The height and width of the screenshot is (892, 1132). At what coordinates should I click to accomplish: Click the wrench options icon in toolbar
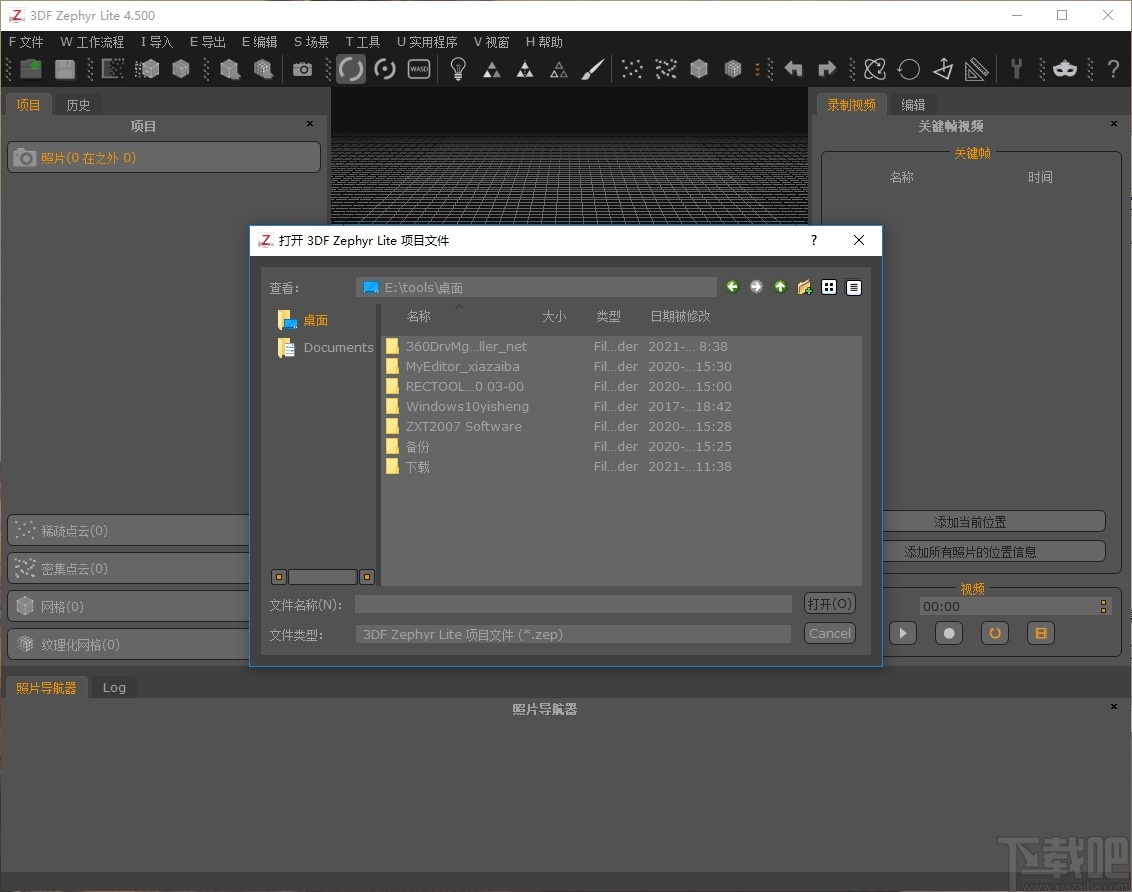(x=1016, y=69)
